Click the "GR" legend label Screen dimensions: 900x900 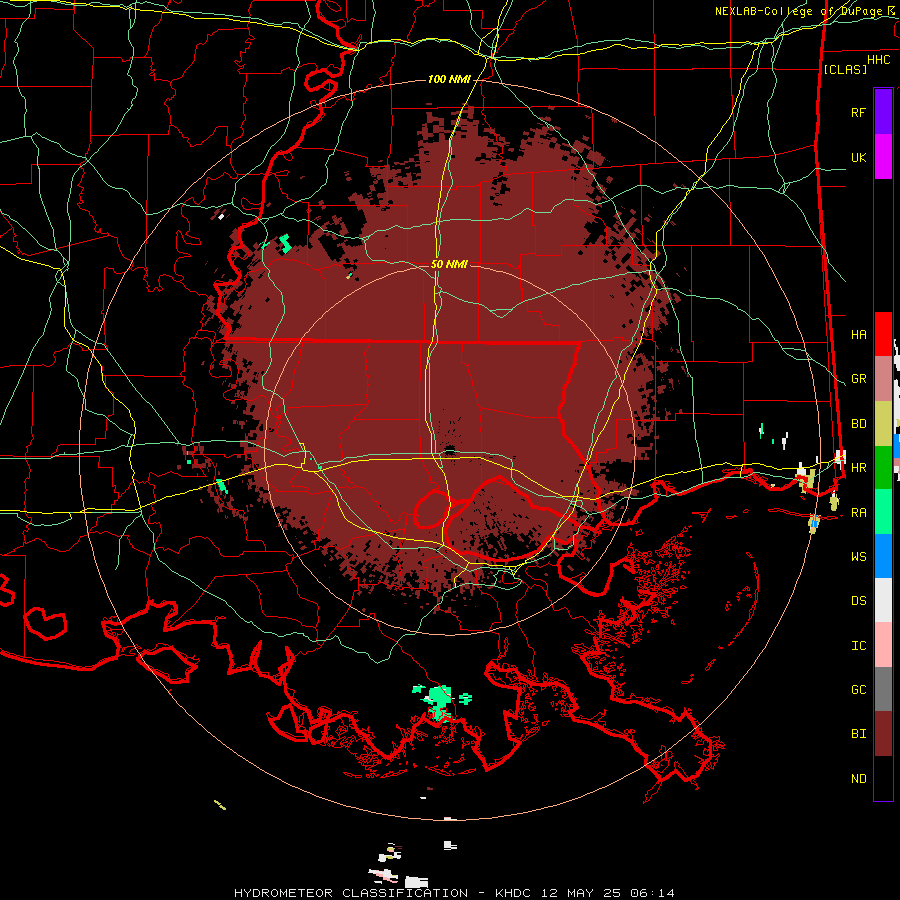point(858,379)
